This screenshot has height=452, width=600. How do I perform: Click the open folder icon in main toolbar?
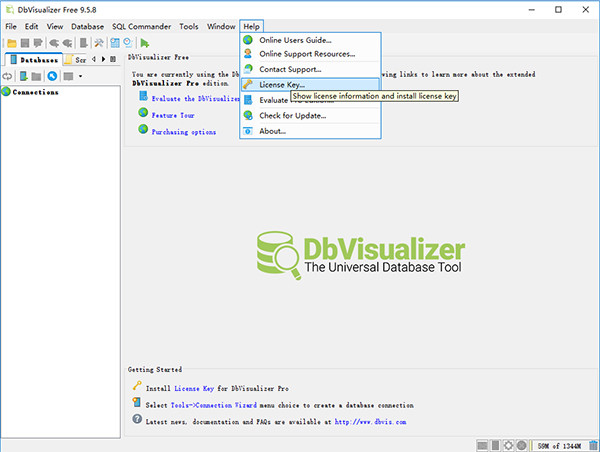pyautogui.click(x=11, y=43)
